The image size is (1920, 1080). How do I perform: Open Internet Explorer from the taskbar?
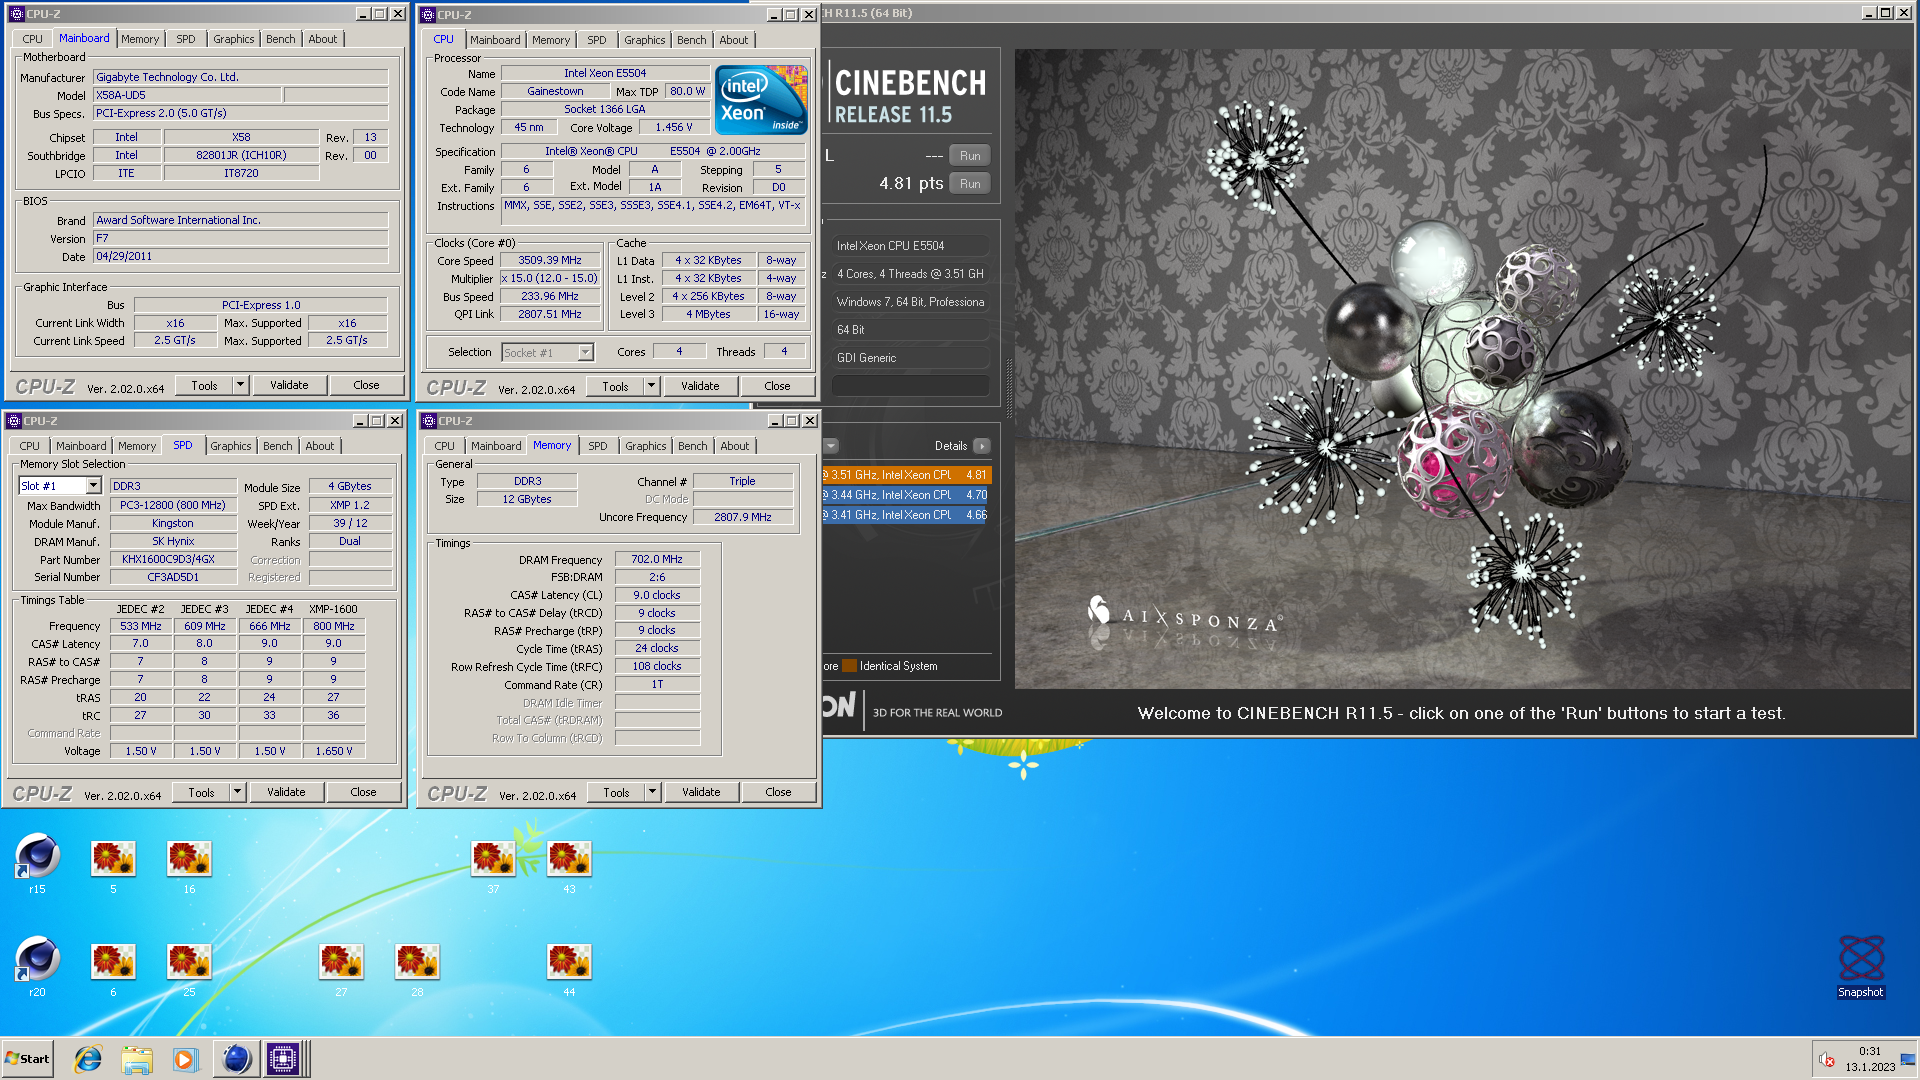click(88, 1059)
